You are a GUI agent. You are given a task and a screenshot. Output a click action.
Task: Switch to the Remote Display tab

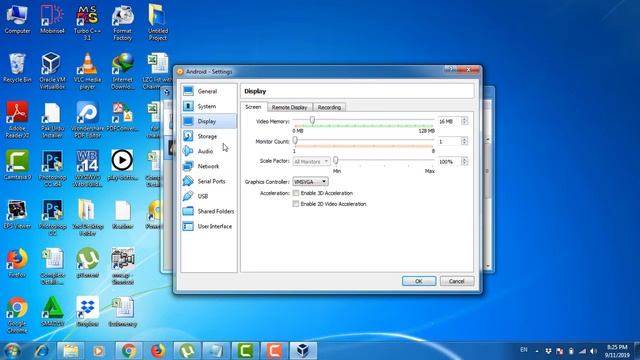[x=289, y=107]
